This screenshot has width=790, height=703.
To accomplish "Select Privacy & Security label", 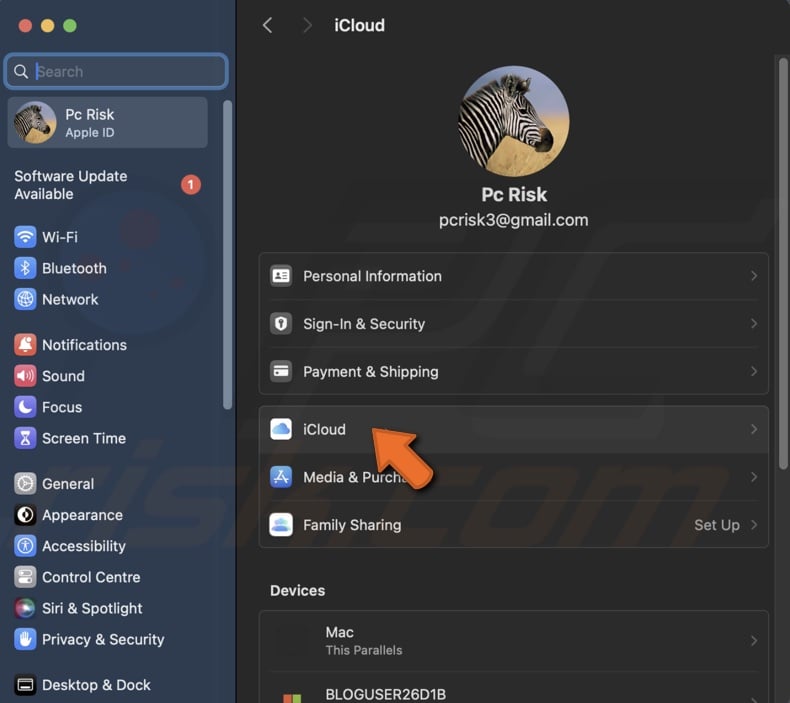I will coord(103,640).
